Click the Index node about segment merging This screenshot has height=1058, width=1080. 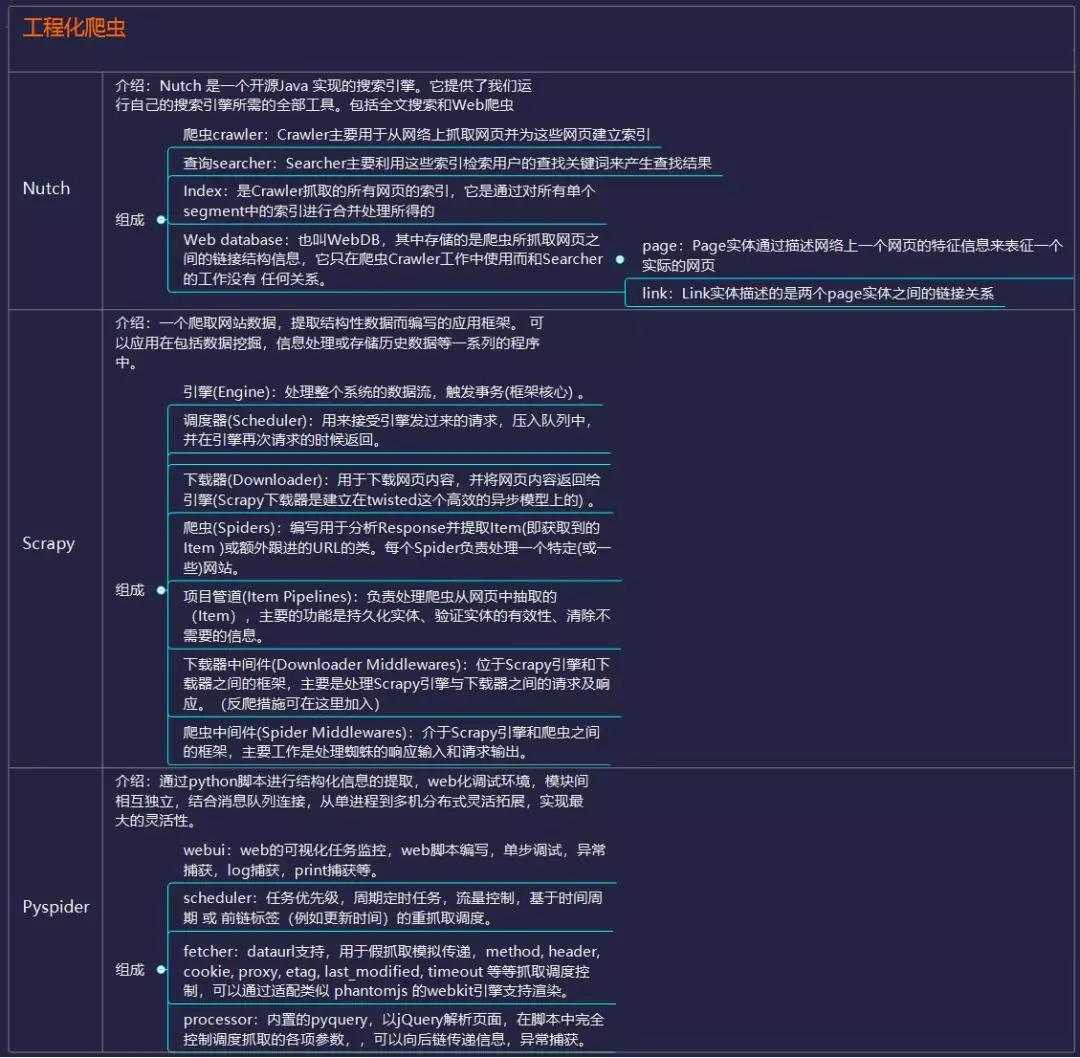pyautogui.click(x=389, y=201)
